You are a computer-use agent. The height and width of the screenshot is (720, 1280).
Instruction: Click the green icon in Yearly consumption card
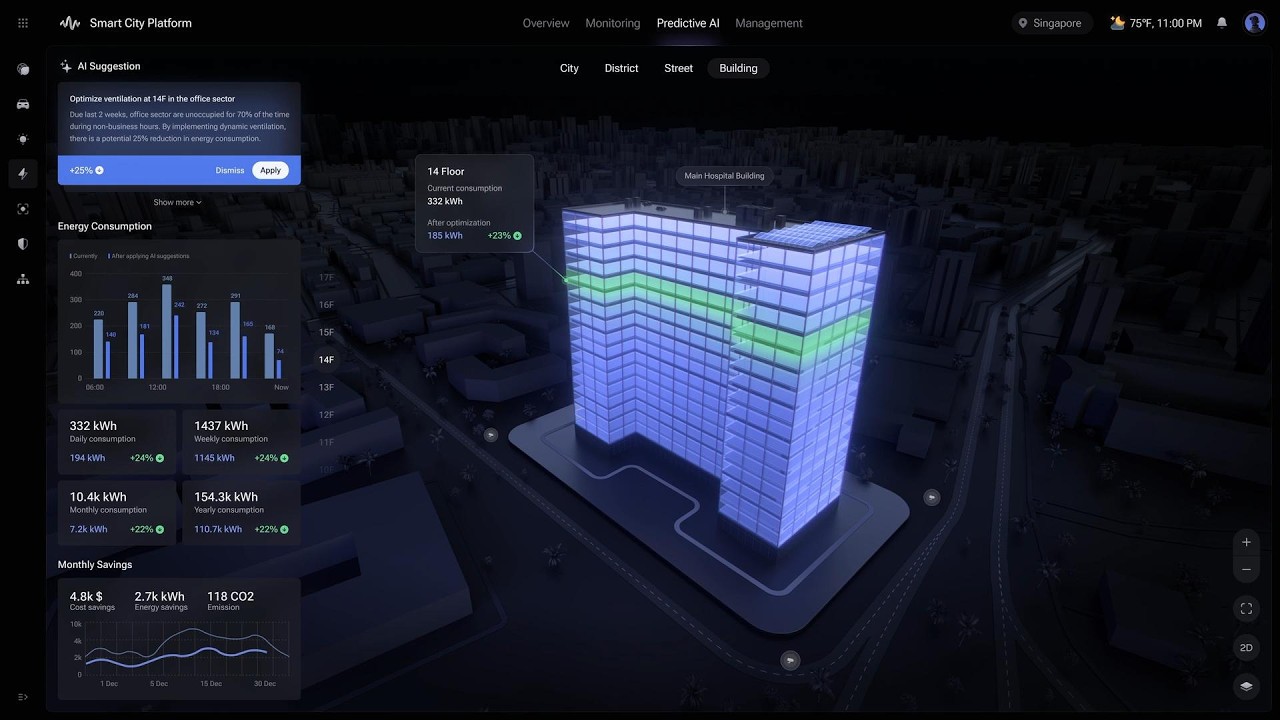point(284,529)
